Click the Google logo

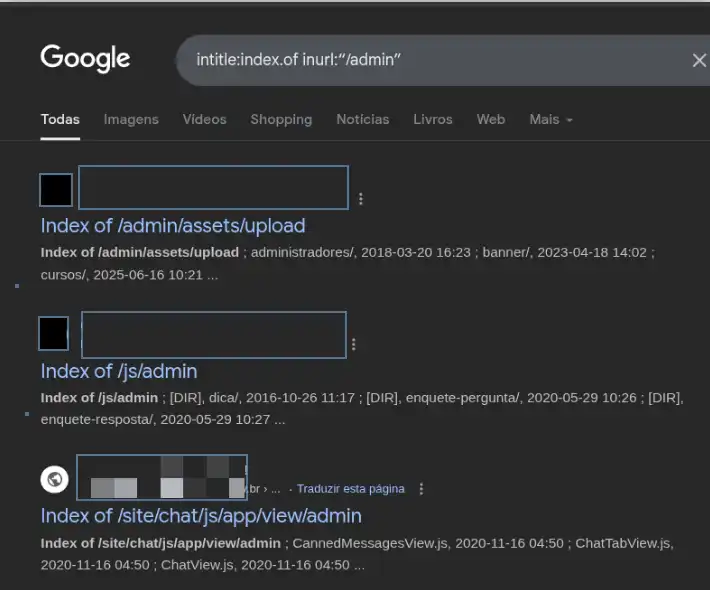(85, 58)
